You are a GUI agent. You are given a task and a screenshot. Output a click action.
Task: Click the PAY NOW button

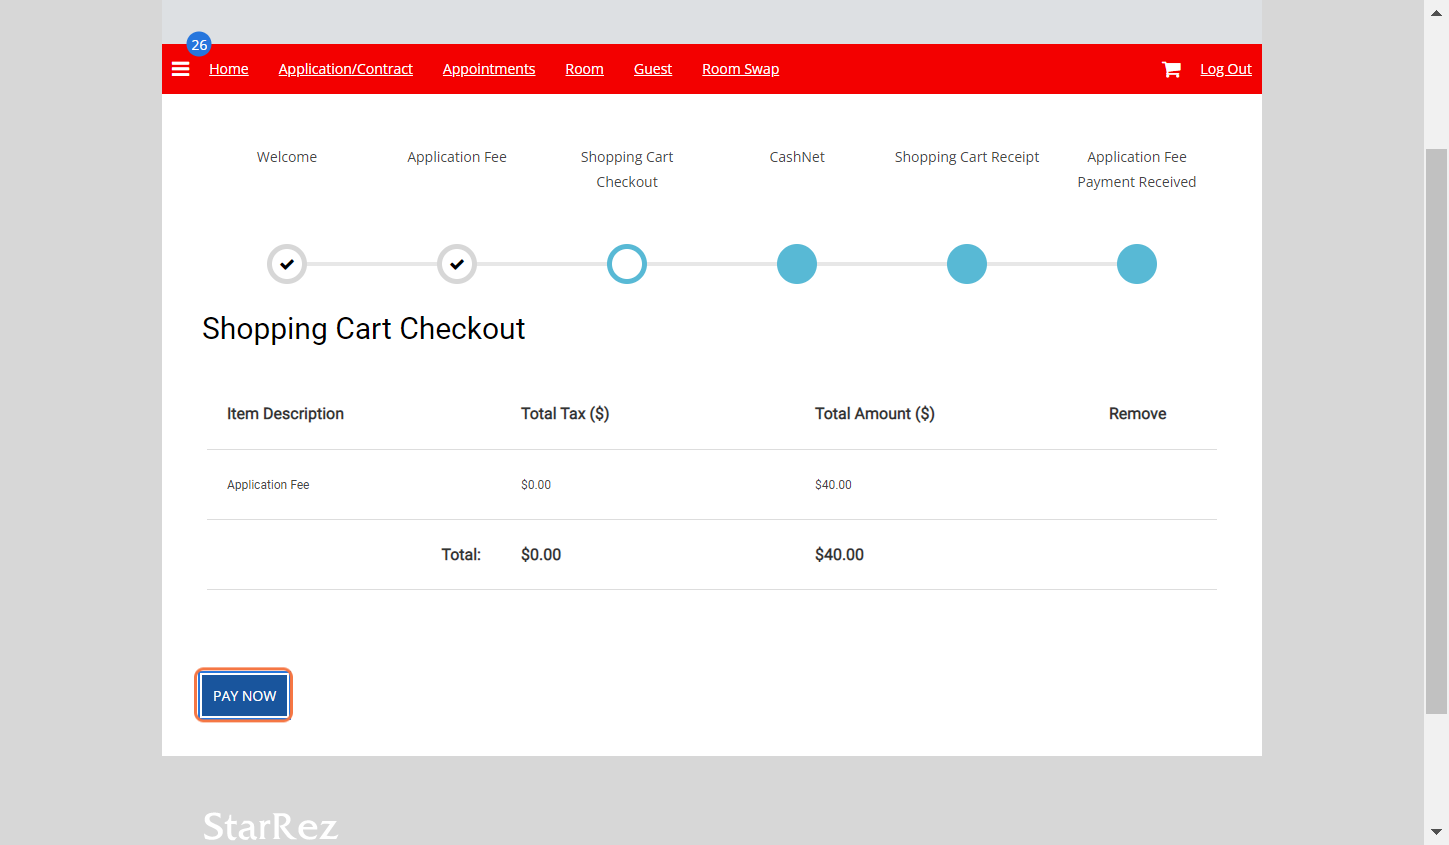click(244, 696)
